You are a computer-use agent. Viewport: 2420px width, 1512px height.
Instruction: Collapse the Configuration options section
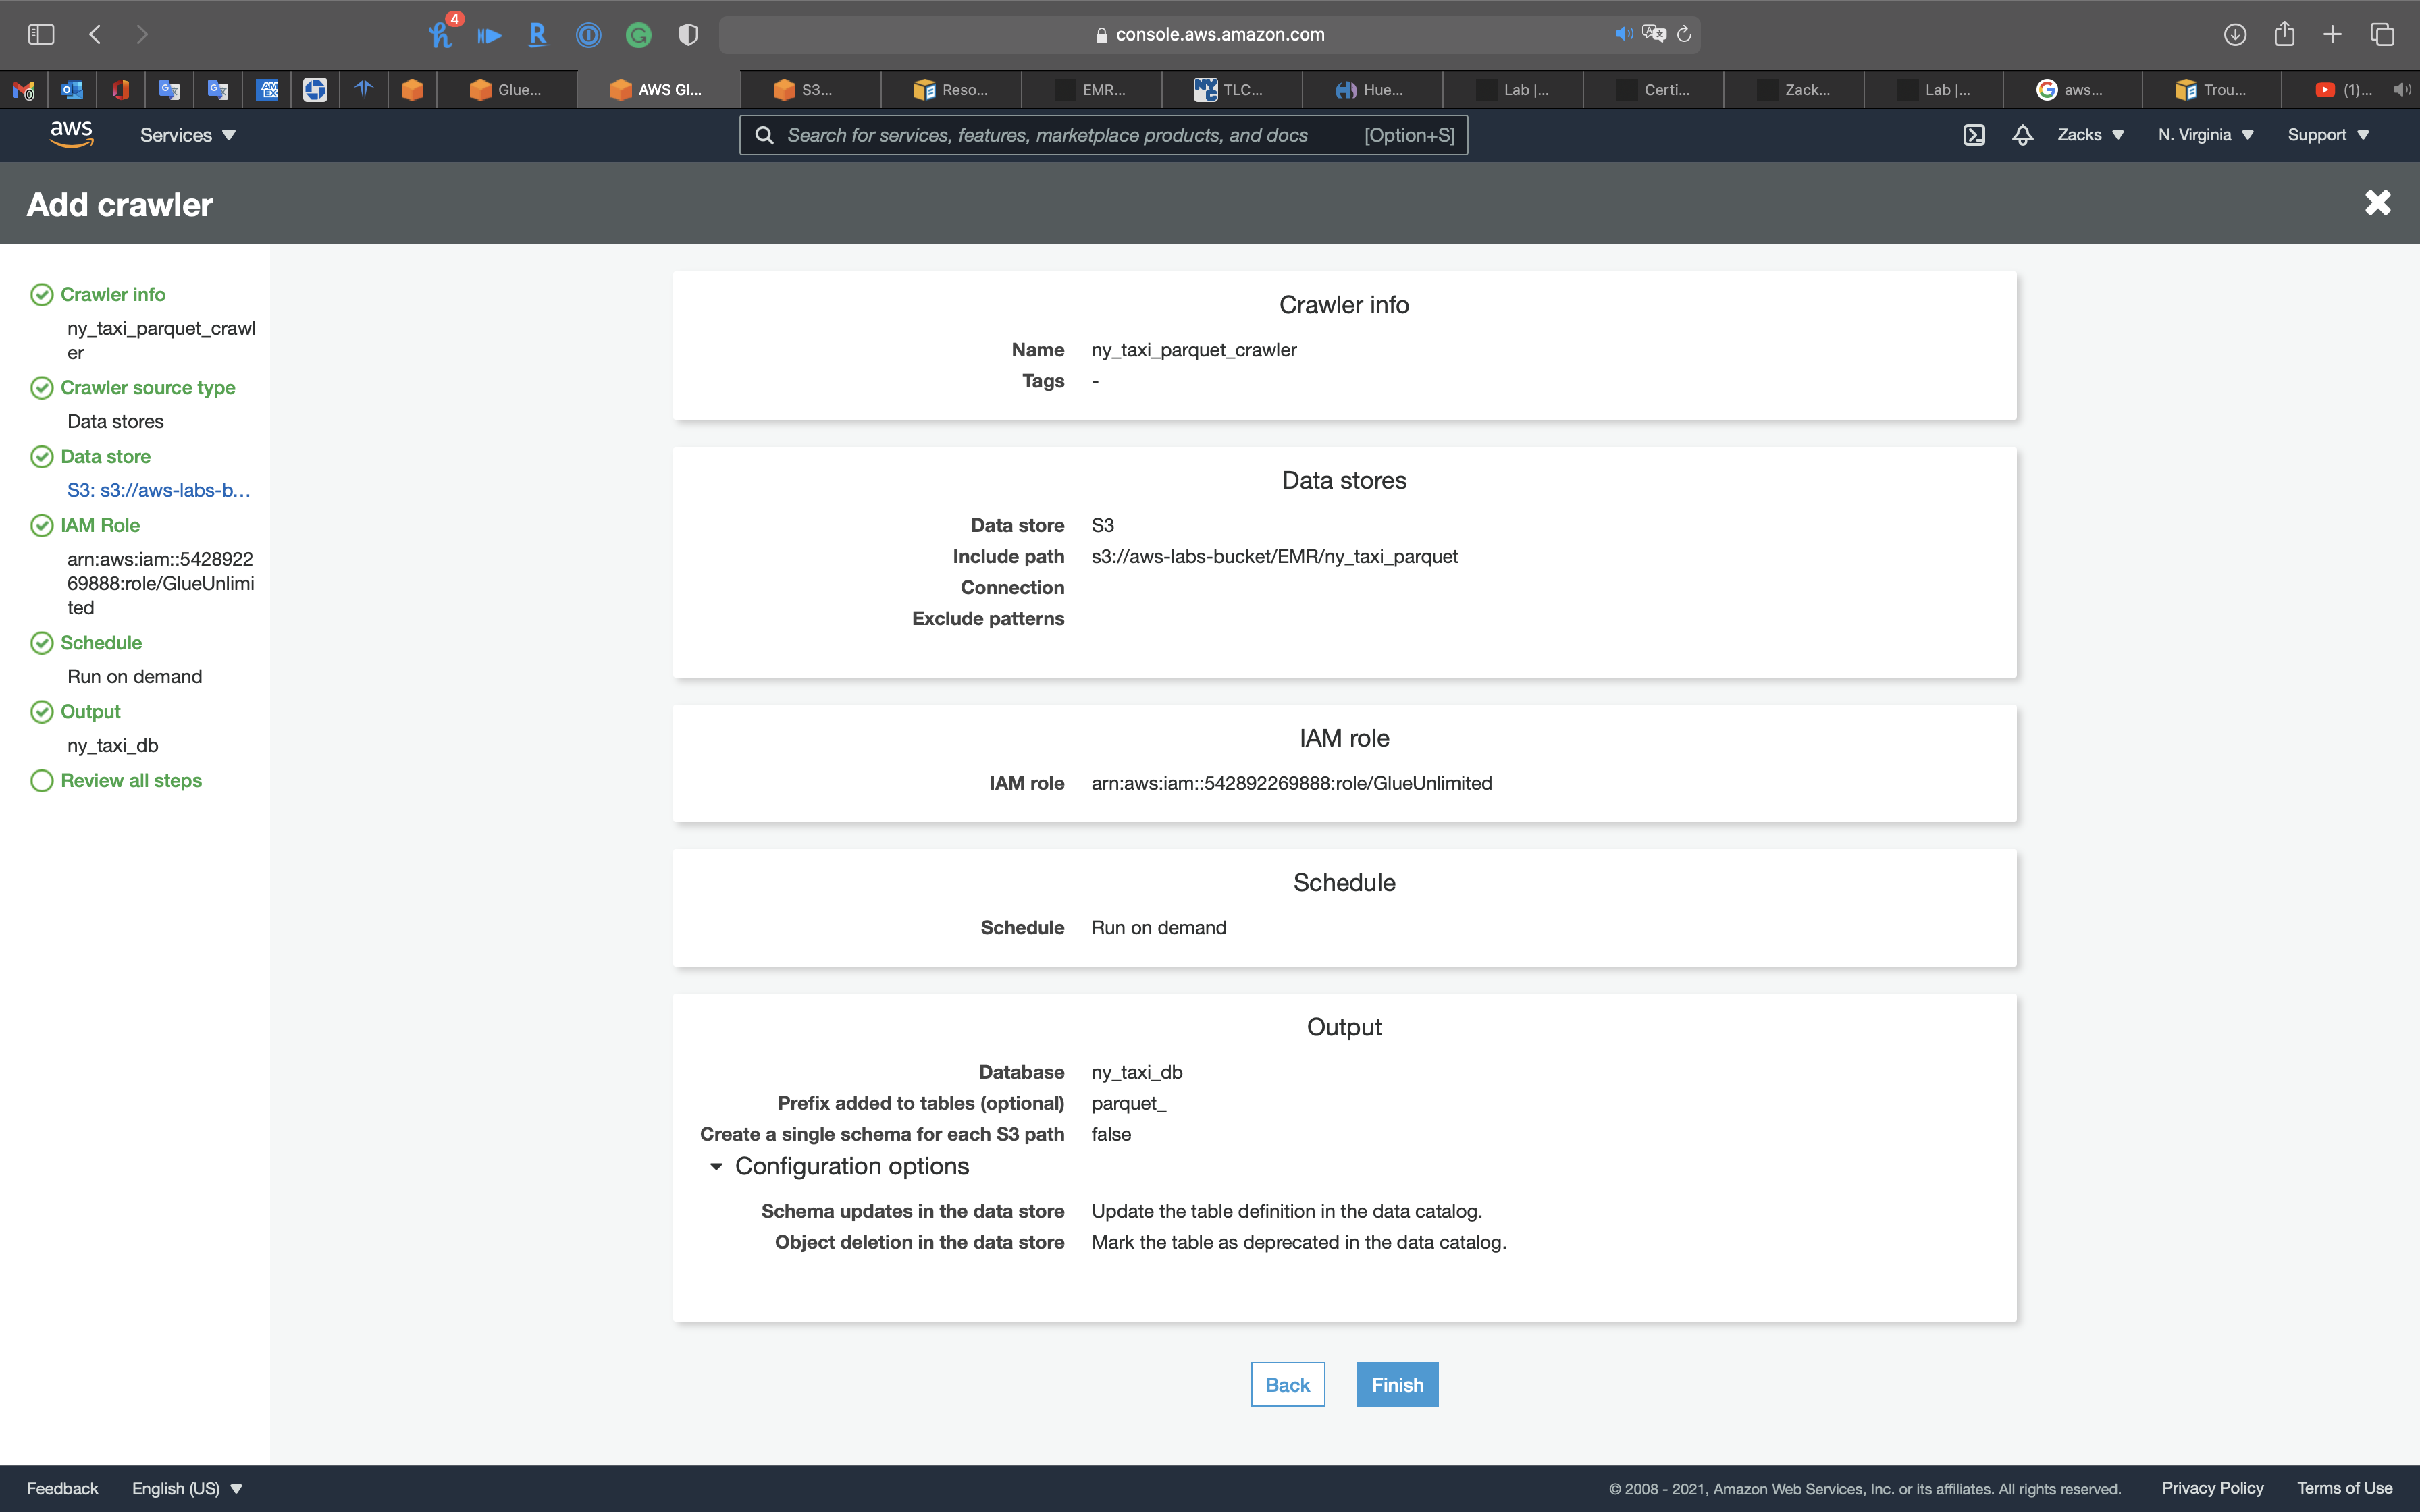click(716, 1166)
